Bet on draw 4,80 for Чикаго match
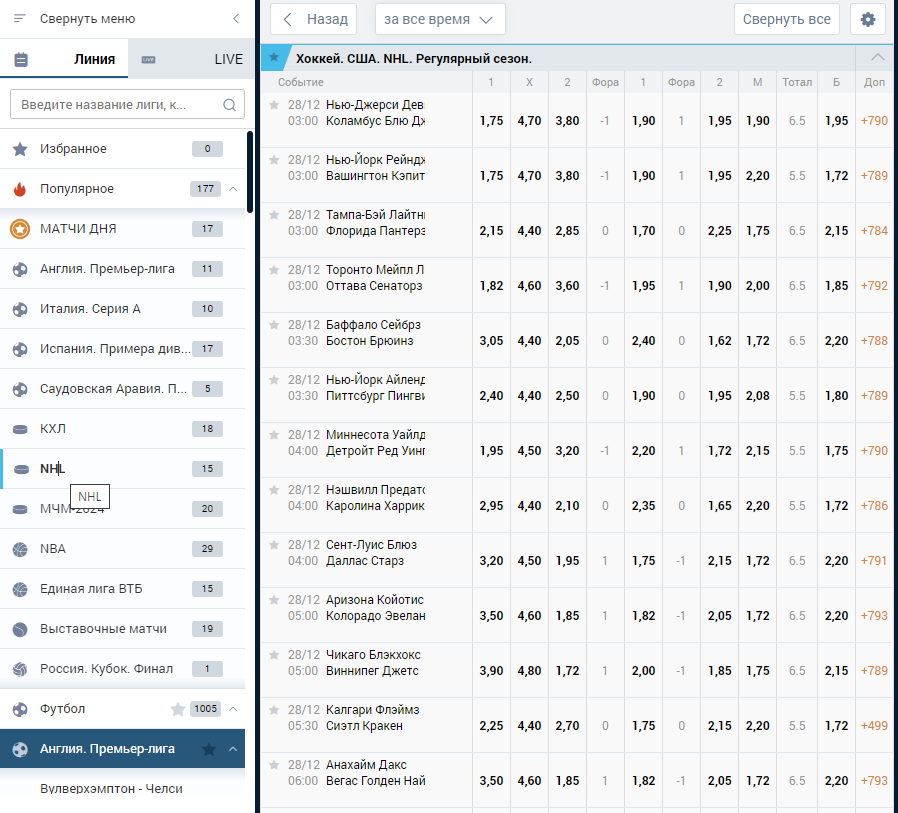 [x=529, y=670]
